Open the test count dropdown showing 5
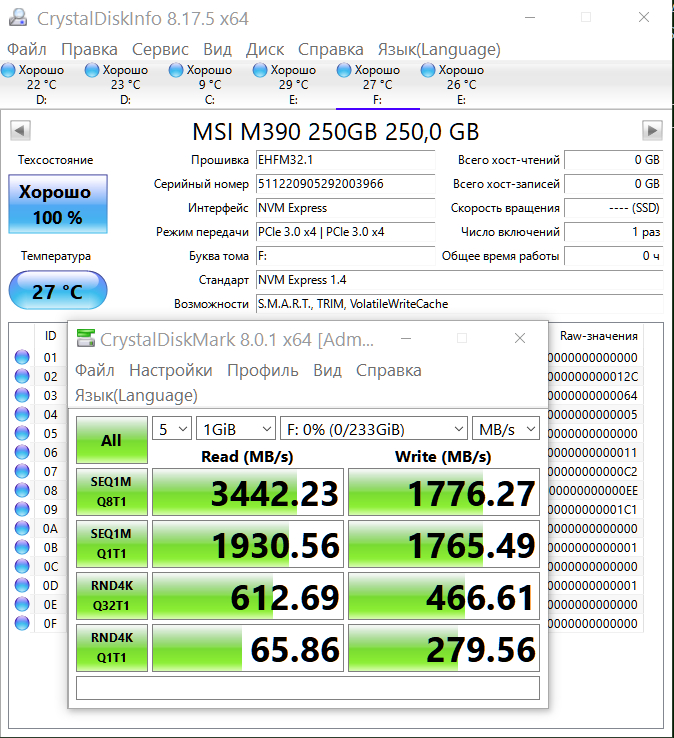The width and height of the screenshot is (674, 738). coord(172,429)
